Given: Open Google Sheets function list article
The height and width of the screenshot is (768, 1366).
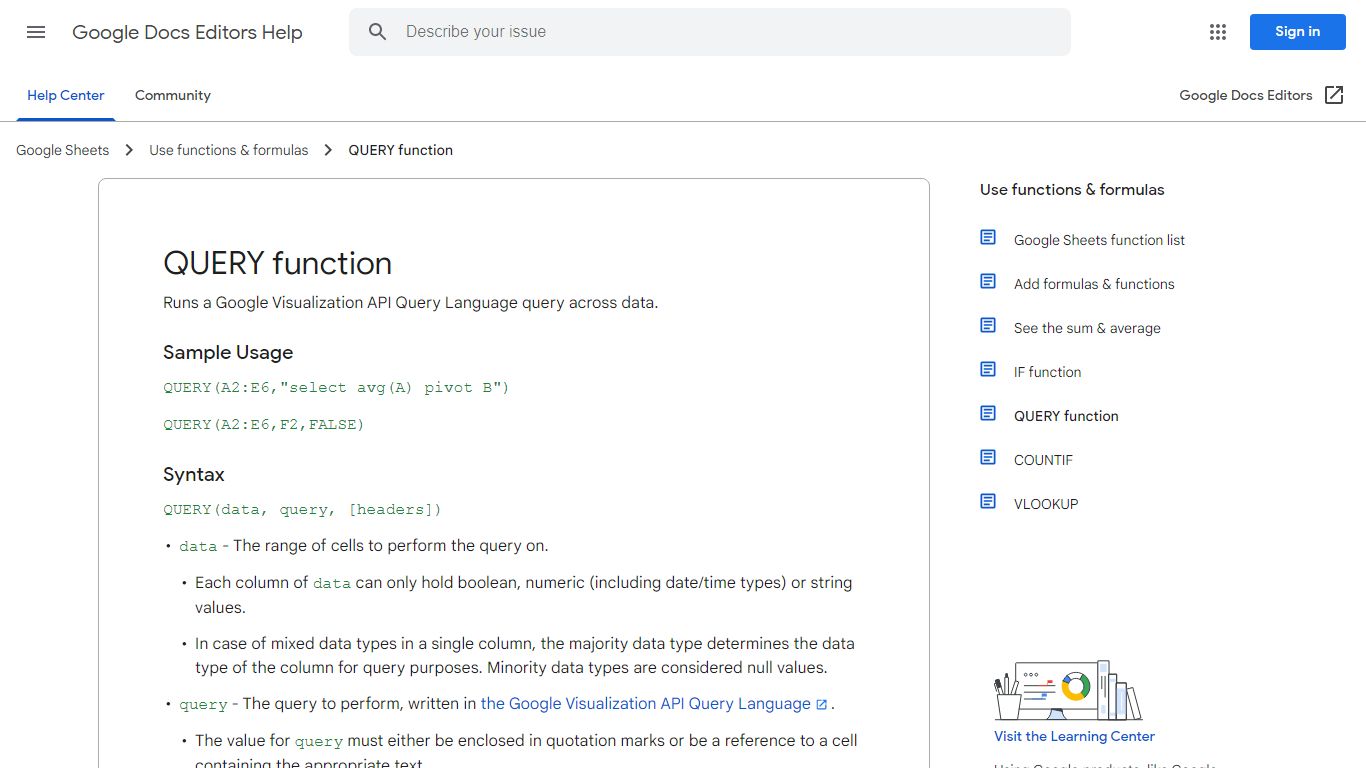Looking at the screenshot, I should 1099,240.
